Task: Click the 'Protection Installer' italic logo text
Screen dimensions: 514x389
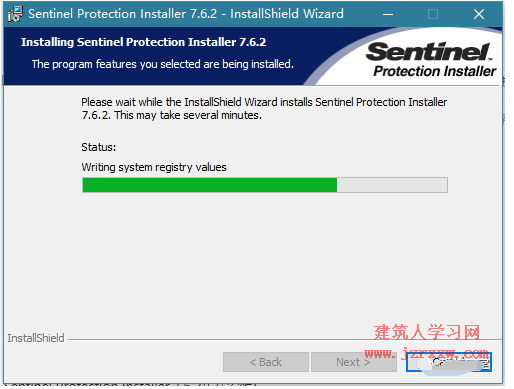Action: point(435,71)
